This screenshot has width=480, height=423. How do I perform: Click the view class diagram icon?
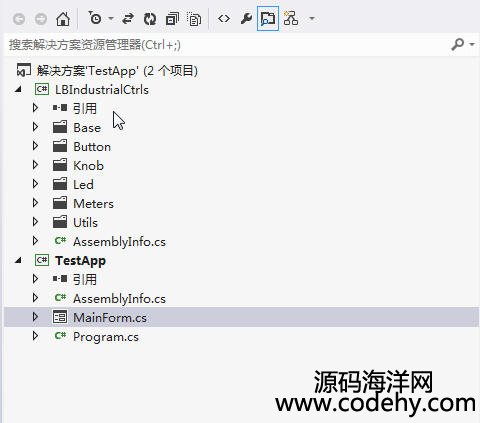[x=291, y=18]
